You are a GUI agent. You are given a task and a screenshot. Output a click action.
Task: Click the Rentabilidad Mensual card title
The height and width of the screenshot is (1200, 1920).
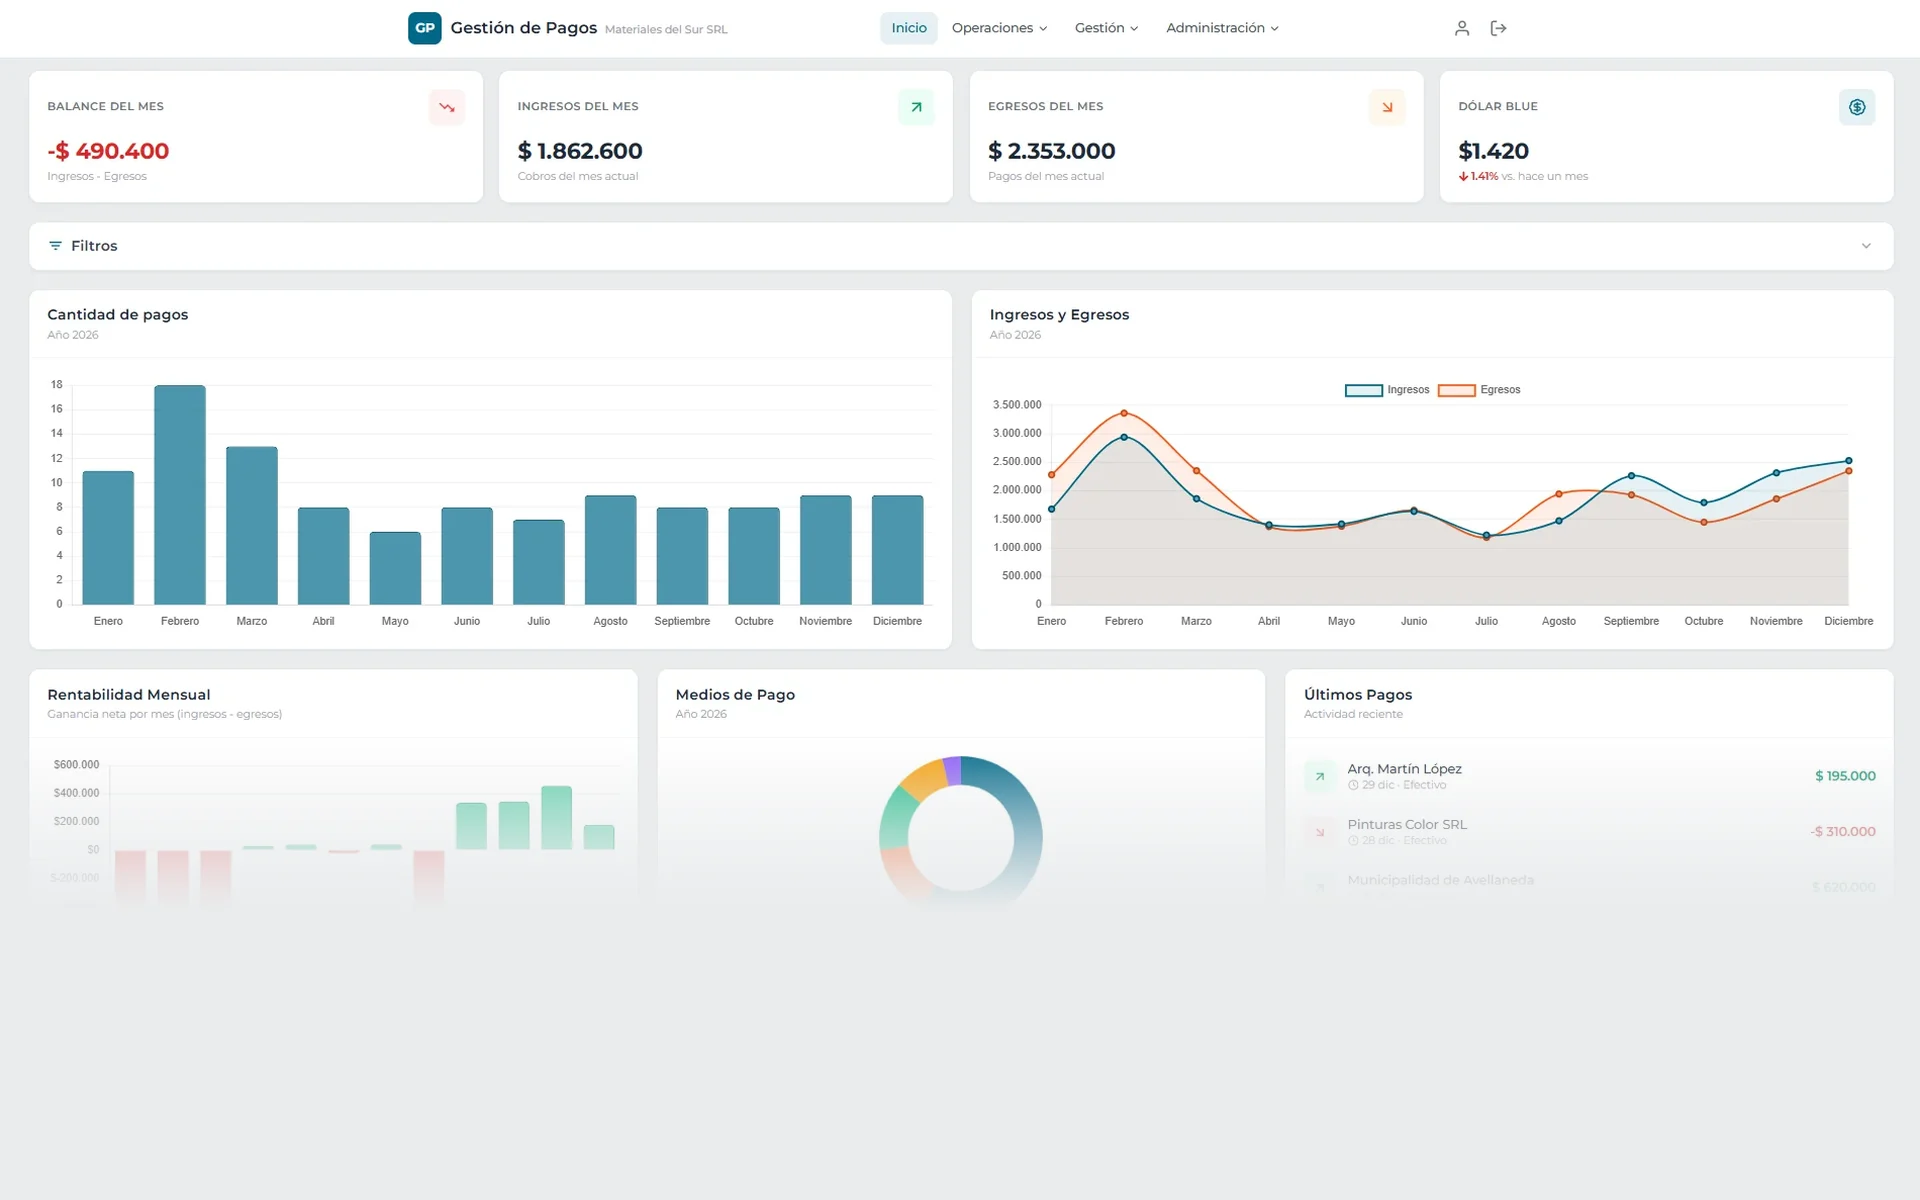point(129,695)
